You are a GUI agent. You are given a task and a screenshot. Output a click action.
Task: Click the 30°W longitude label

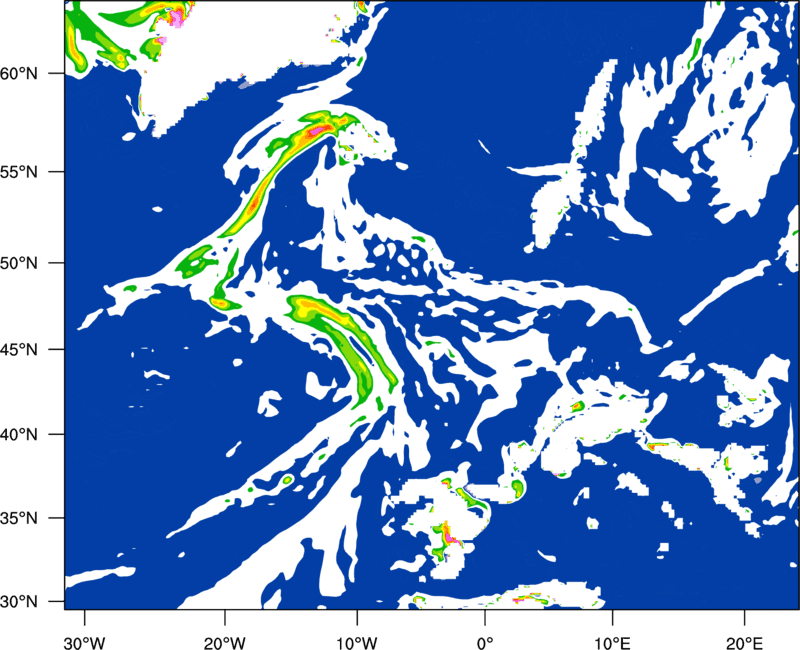point(84,642)
